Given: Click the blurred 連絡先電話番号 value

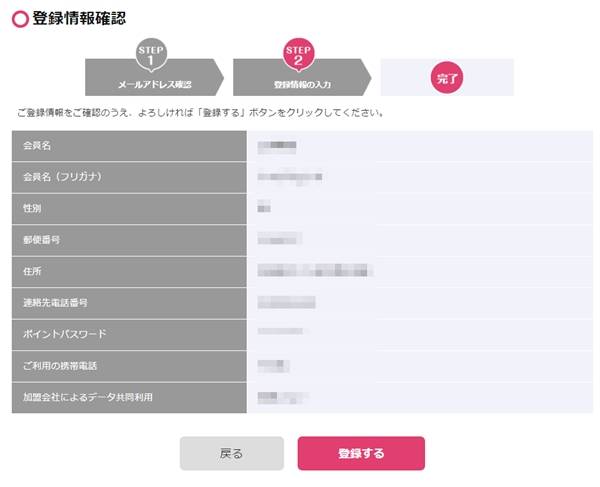Looking at the screenshot, I should pos(286,302).
